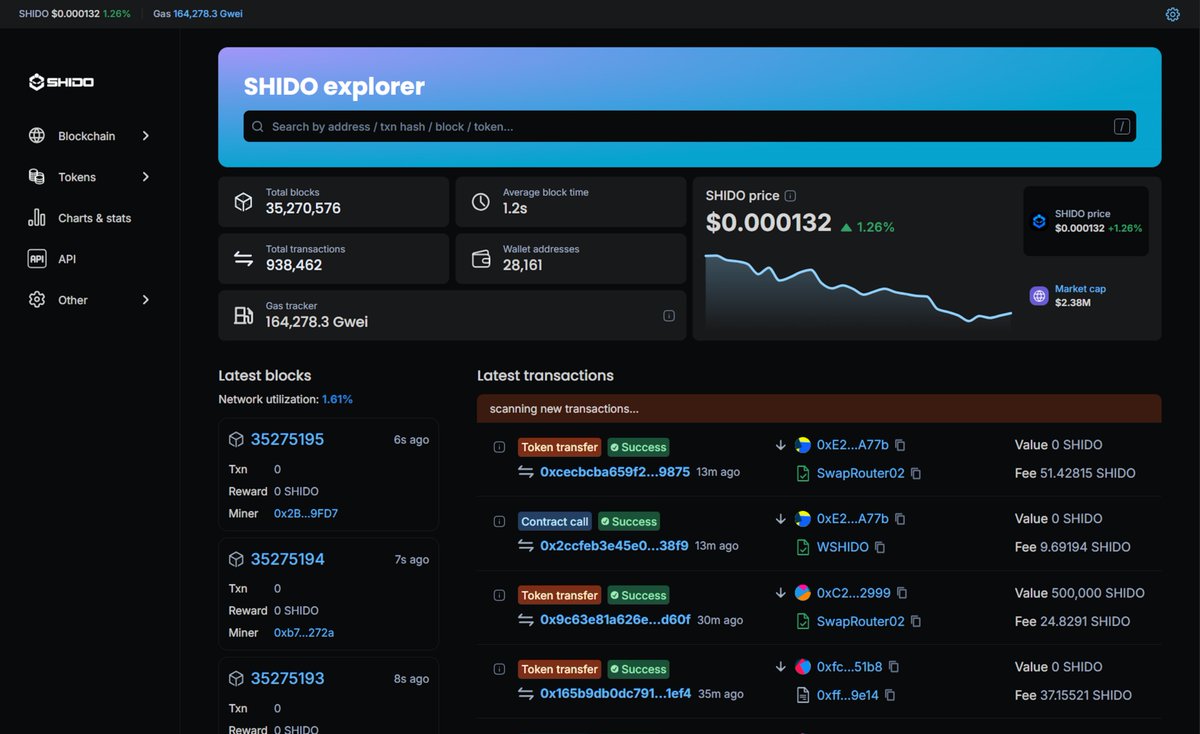
Task: Click the scanning new transactions banner
Action: 819,408
